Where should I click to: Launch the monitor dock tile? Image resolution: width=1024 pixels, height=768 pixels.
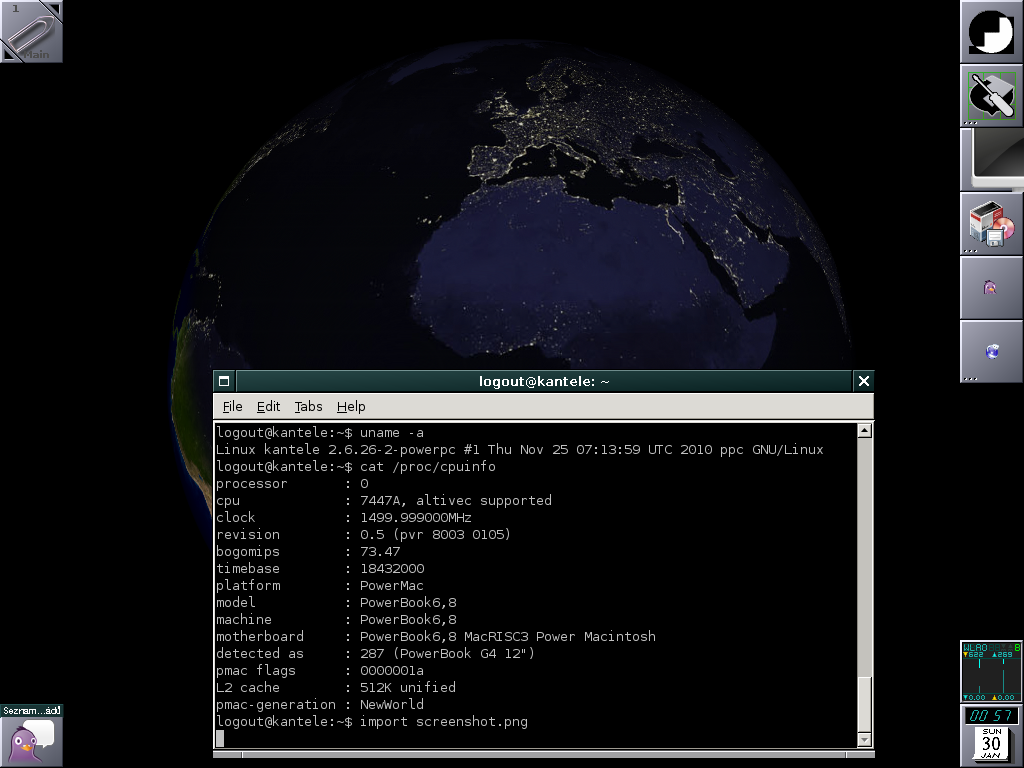(x=991, y=160)
